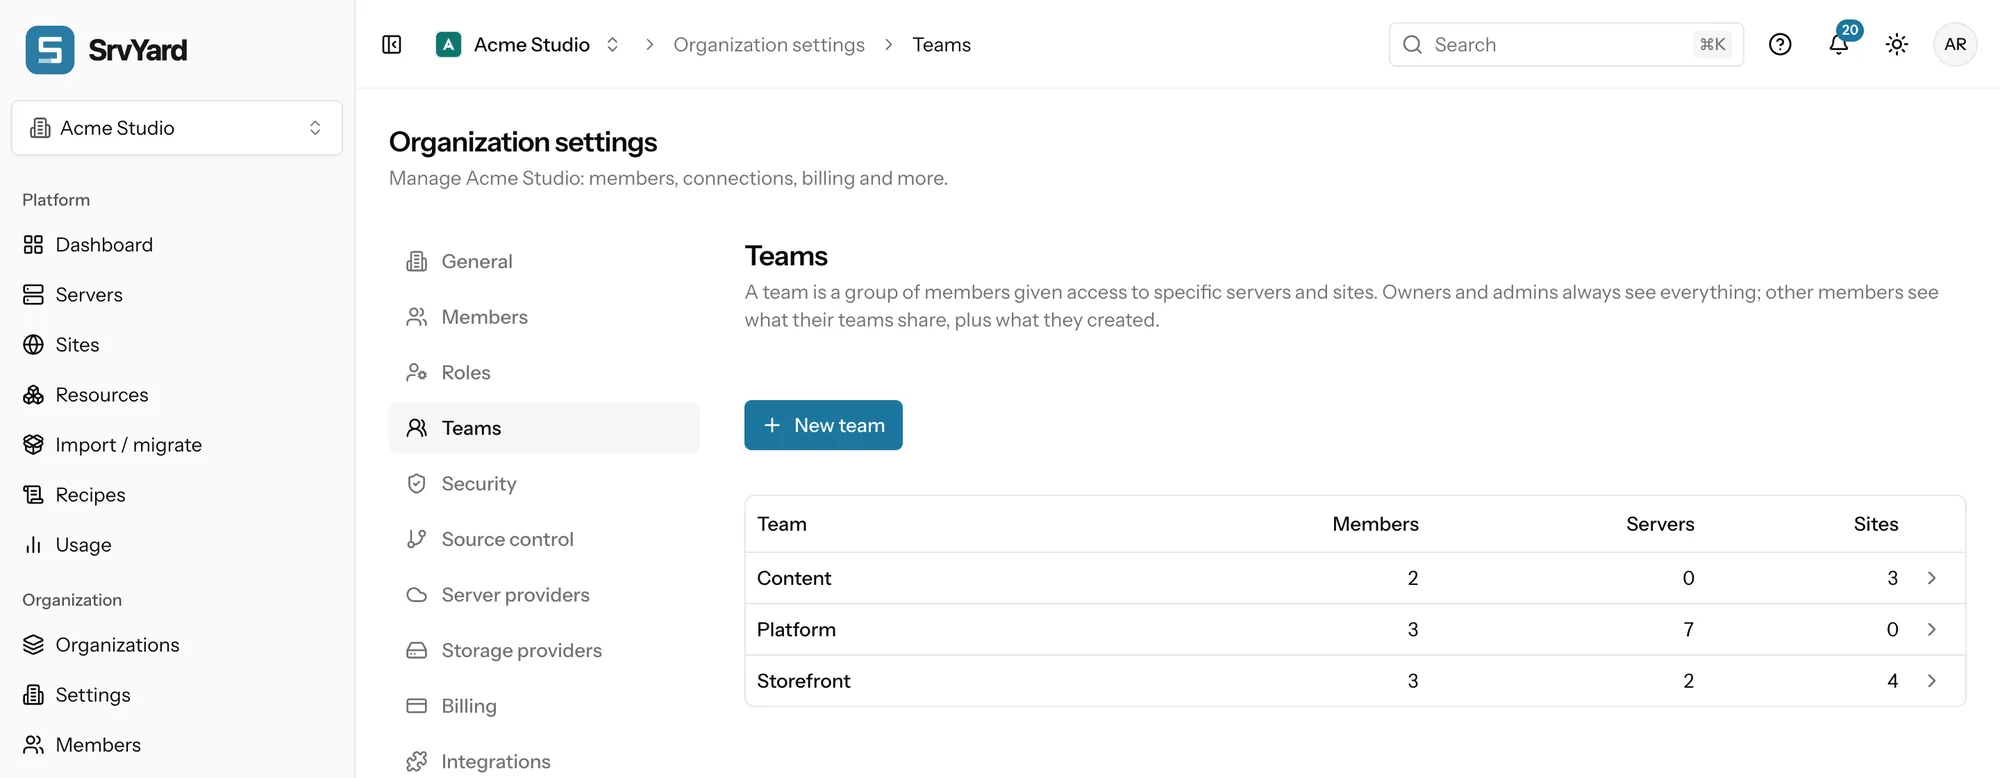Select the Billing settings tab
The image size is (2000, 778).
tap(544, 706)
